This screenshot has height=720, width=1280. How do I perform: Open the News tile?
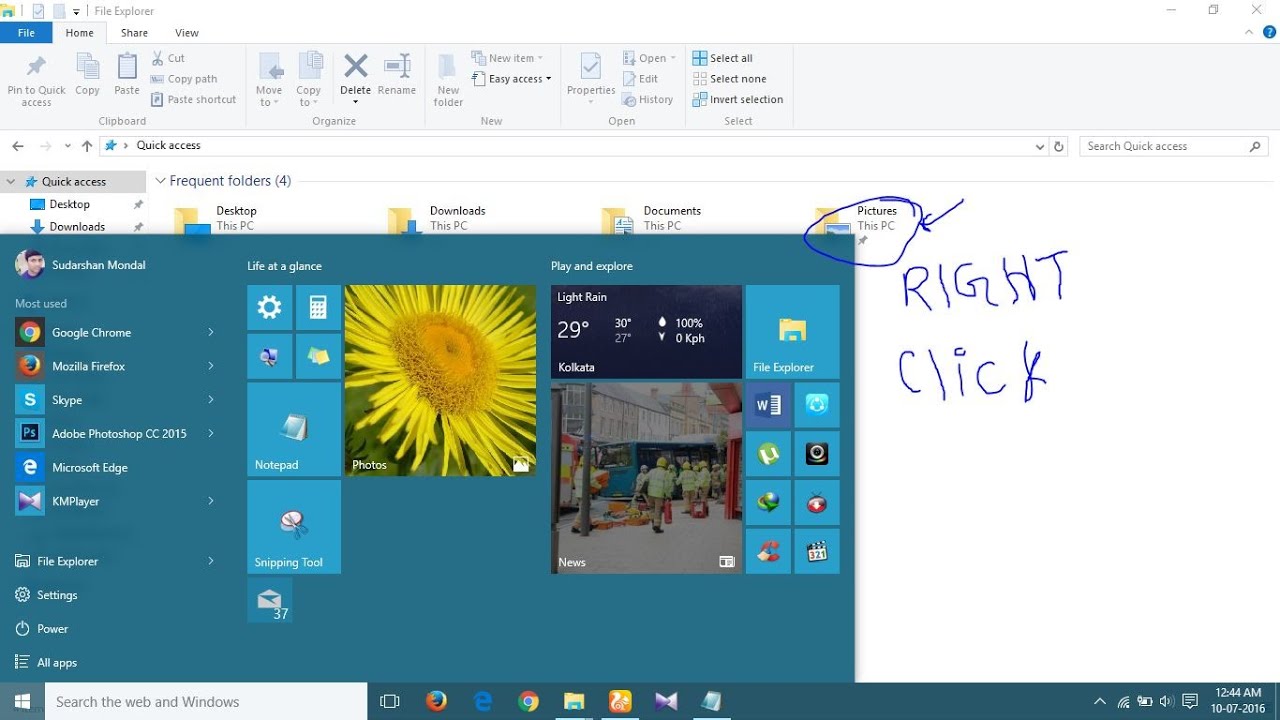click(x=646, y=478)
